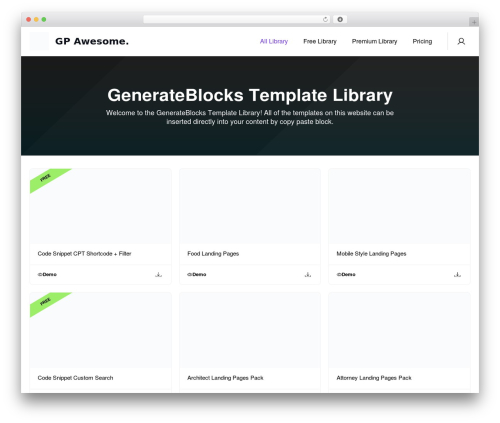Viewport: 500px width, 423px height.
Task: Click the Code Snippet CPT Shortcode thumbnail
Action: click(x=101, y=206)
